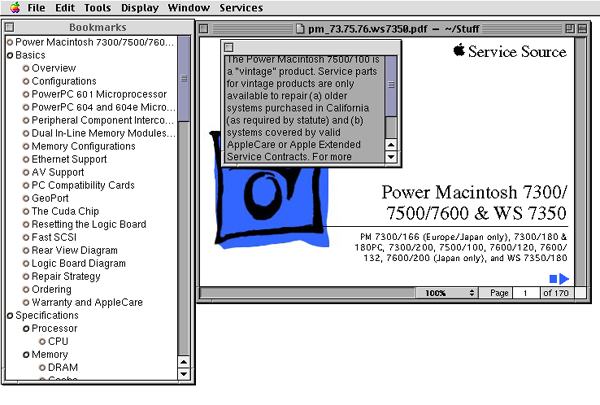Open The Cuda Chip bookmark
Viewport: 600px width, 405px height.
click(x=65, y=211)
